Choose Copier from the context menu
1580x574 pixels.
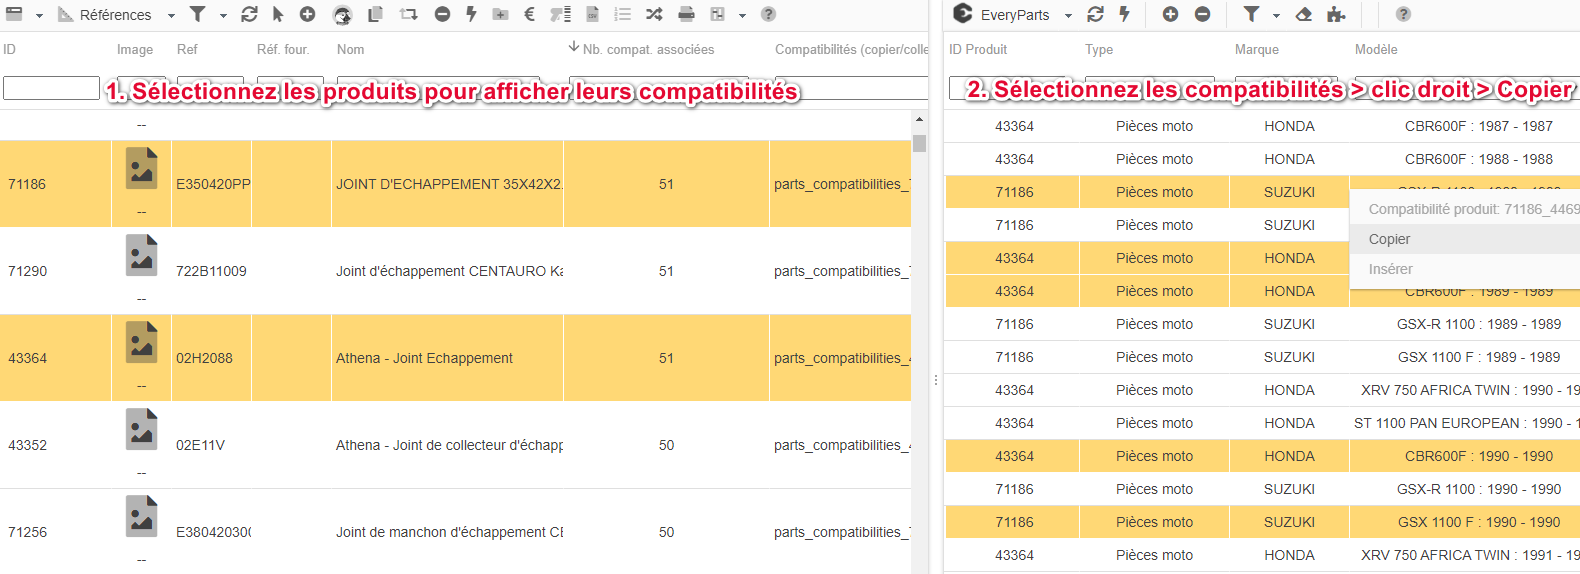(x=1389, y=239)
